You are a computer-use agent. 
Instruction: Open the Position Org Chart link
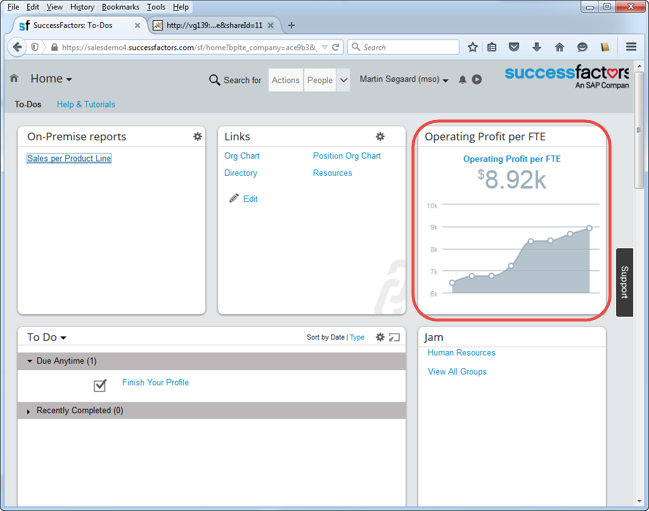coord(346,156)
